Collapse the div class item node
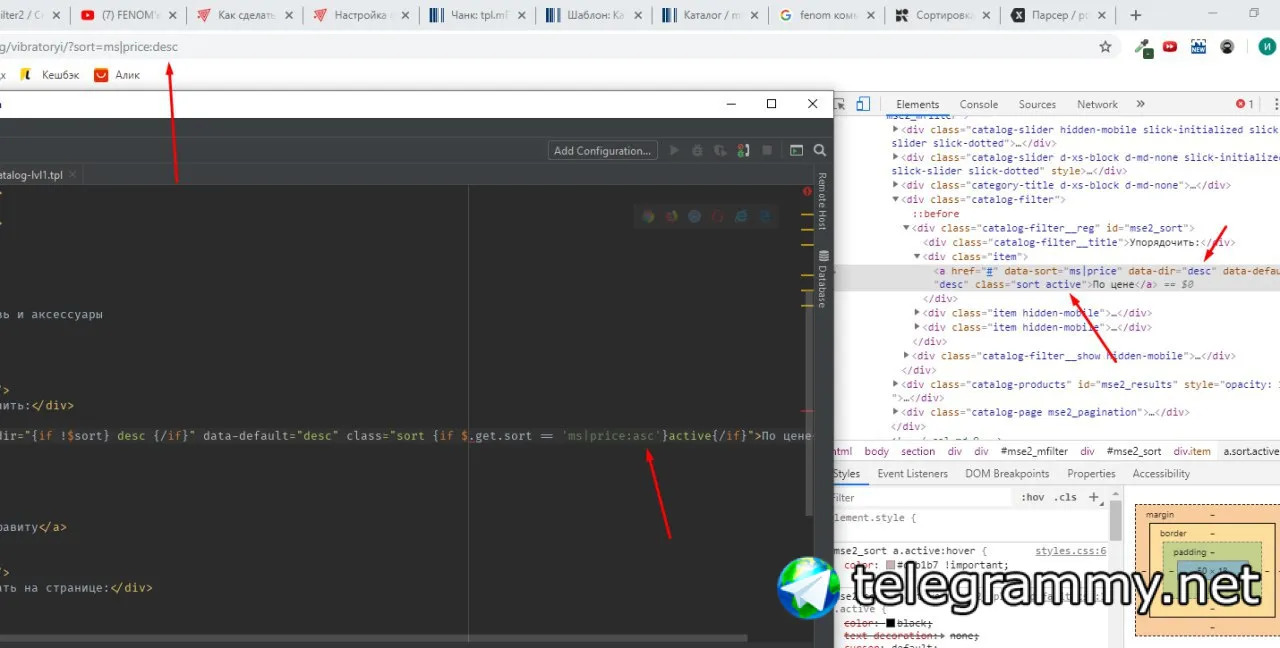 coord(918,257)
